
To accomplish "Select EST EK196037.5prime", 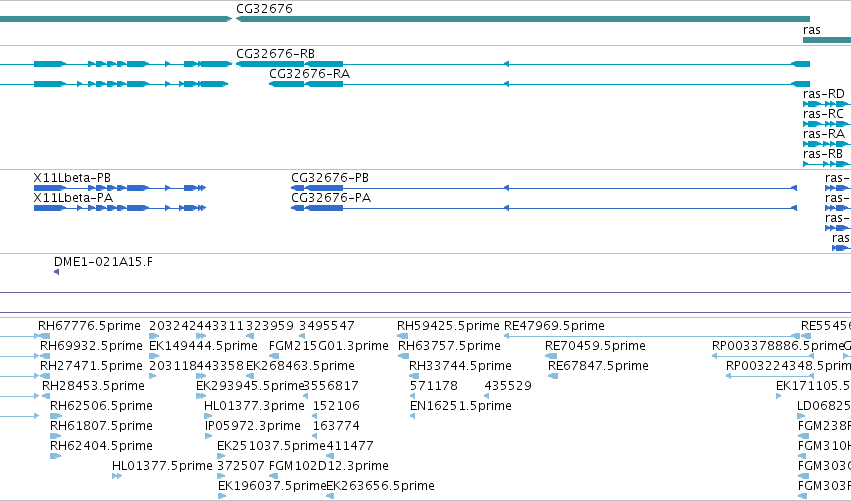I will pos(272,486).
